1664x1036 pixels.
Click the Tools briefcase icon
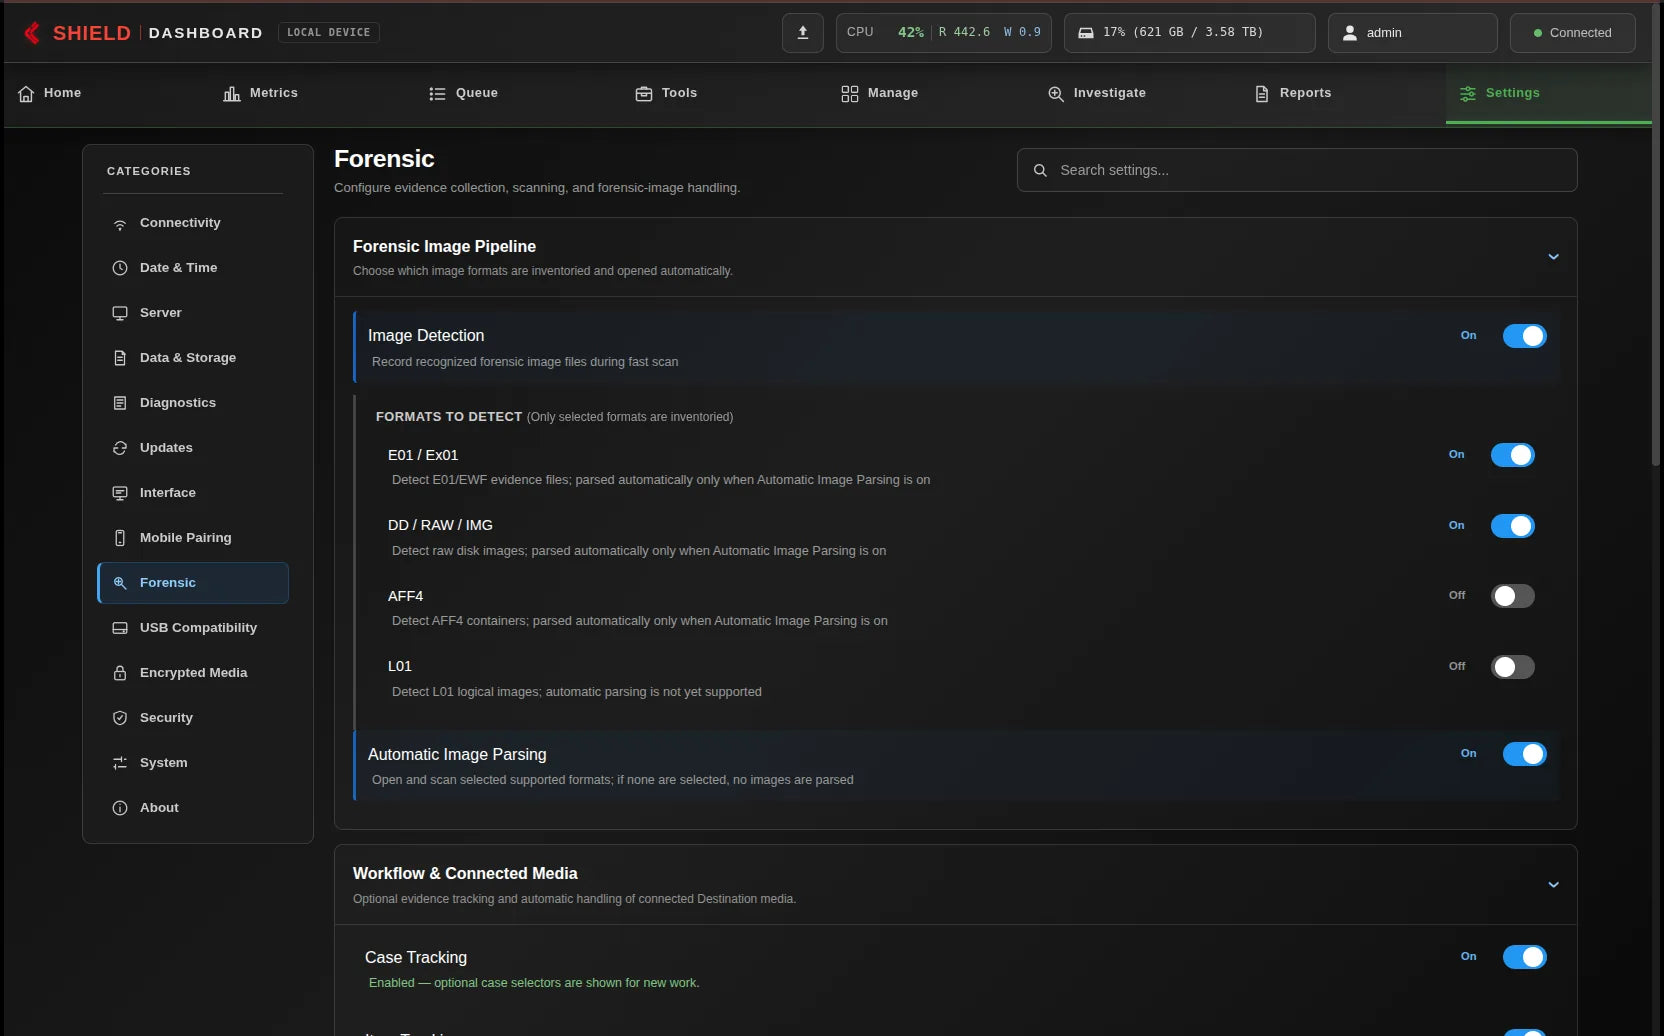[644, 94]
